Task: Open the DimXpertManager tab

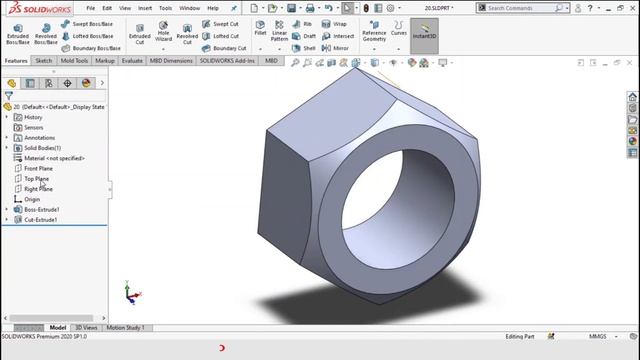Action: coord(67,83)
